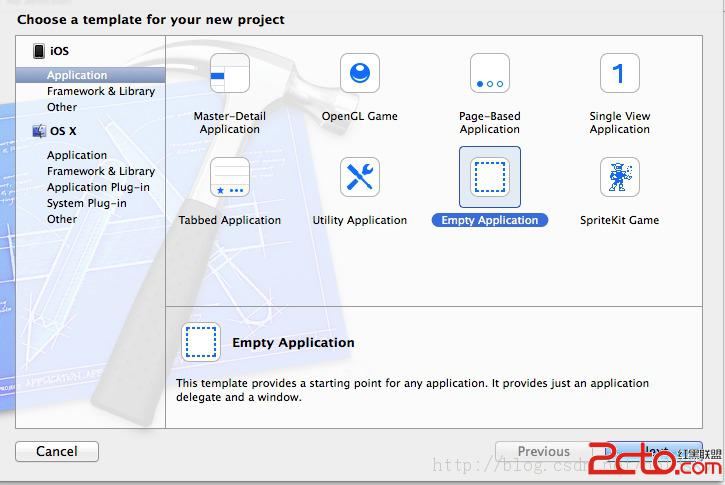This screenshot has width=725, height=485.
Task: Click the Previous button
Action: pos(544,451)
